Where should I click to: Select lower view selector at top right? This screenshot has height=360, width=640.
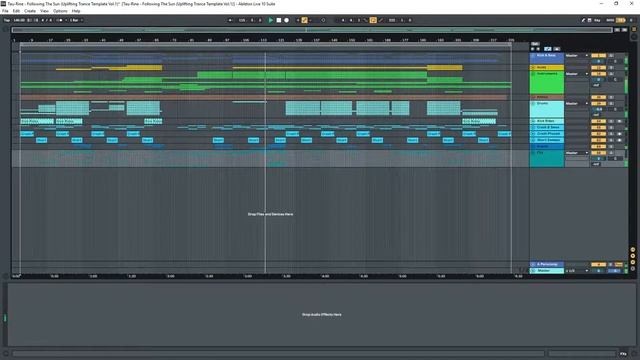[x=634, y=37]
